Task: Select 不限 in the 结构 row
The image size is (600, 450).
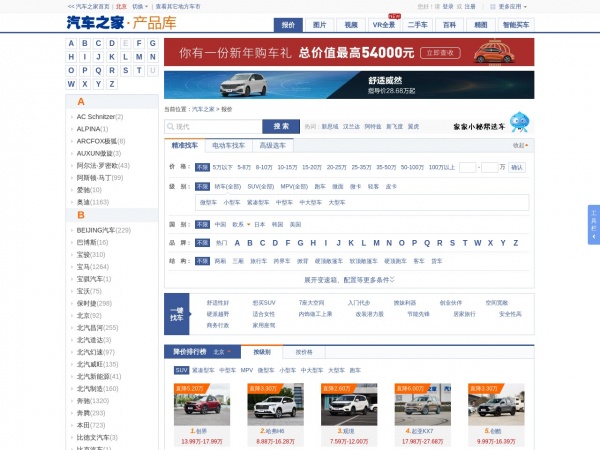Action: tap(202, 261)
